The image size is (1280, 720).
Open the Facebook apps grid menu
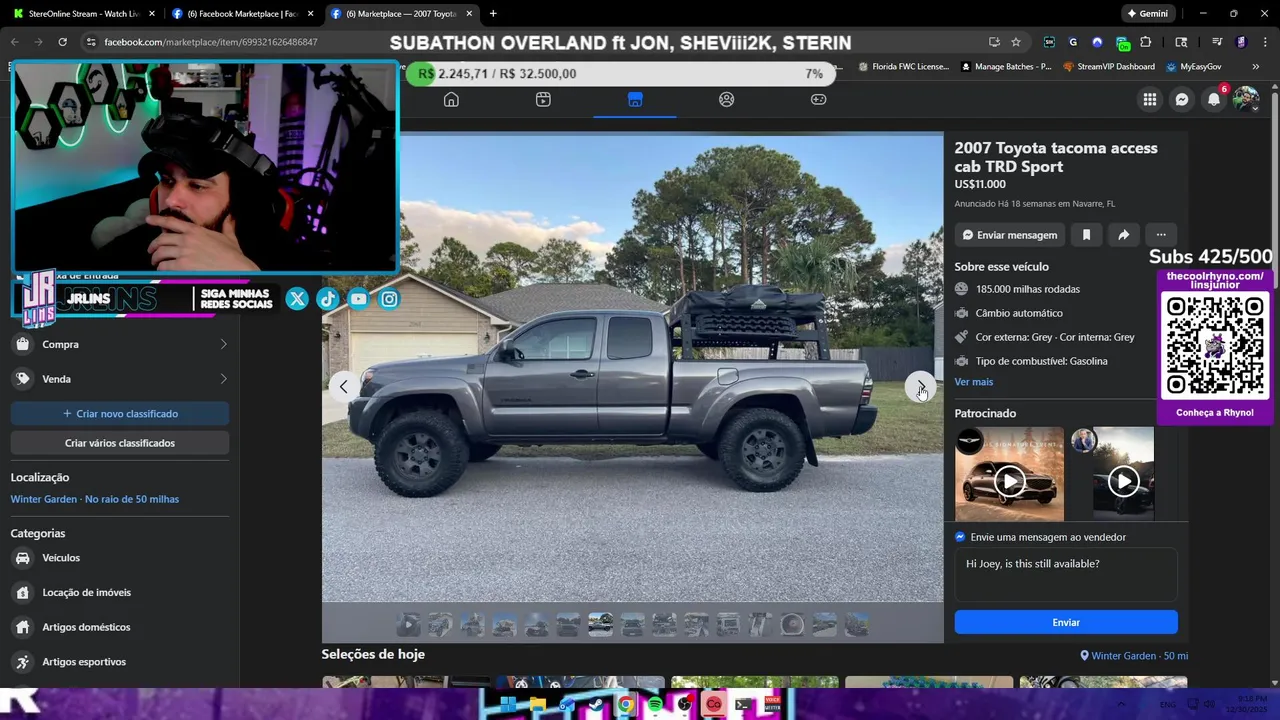coord(1150,99)
